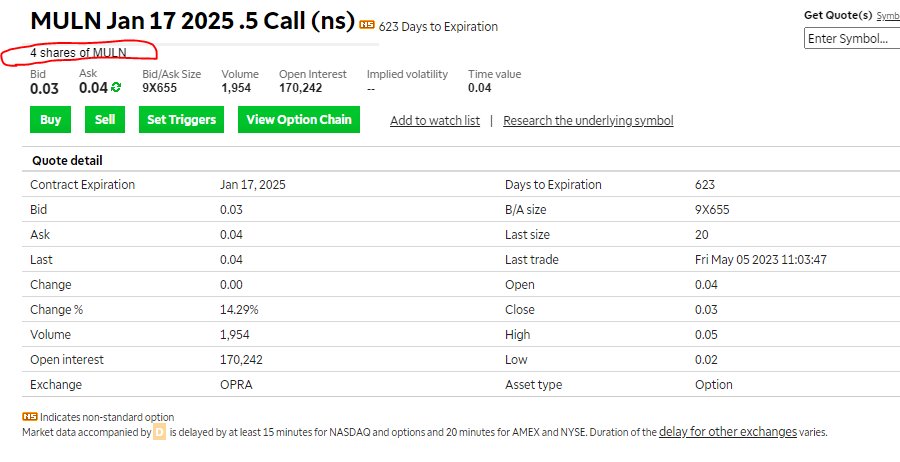The image size is (900, 462).
Task: Click Low value 0.02
Action: click(x=706, y=360)
